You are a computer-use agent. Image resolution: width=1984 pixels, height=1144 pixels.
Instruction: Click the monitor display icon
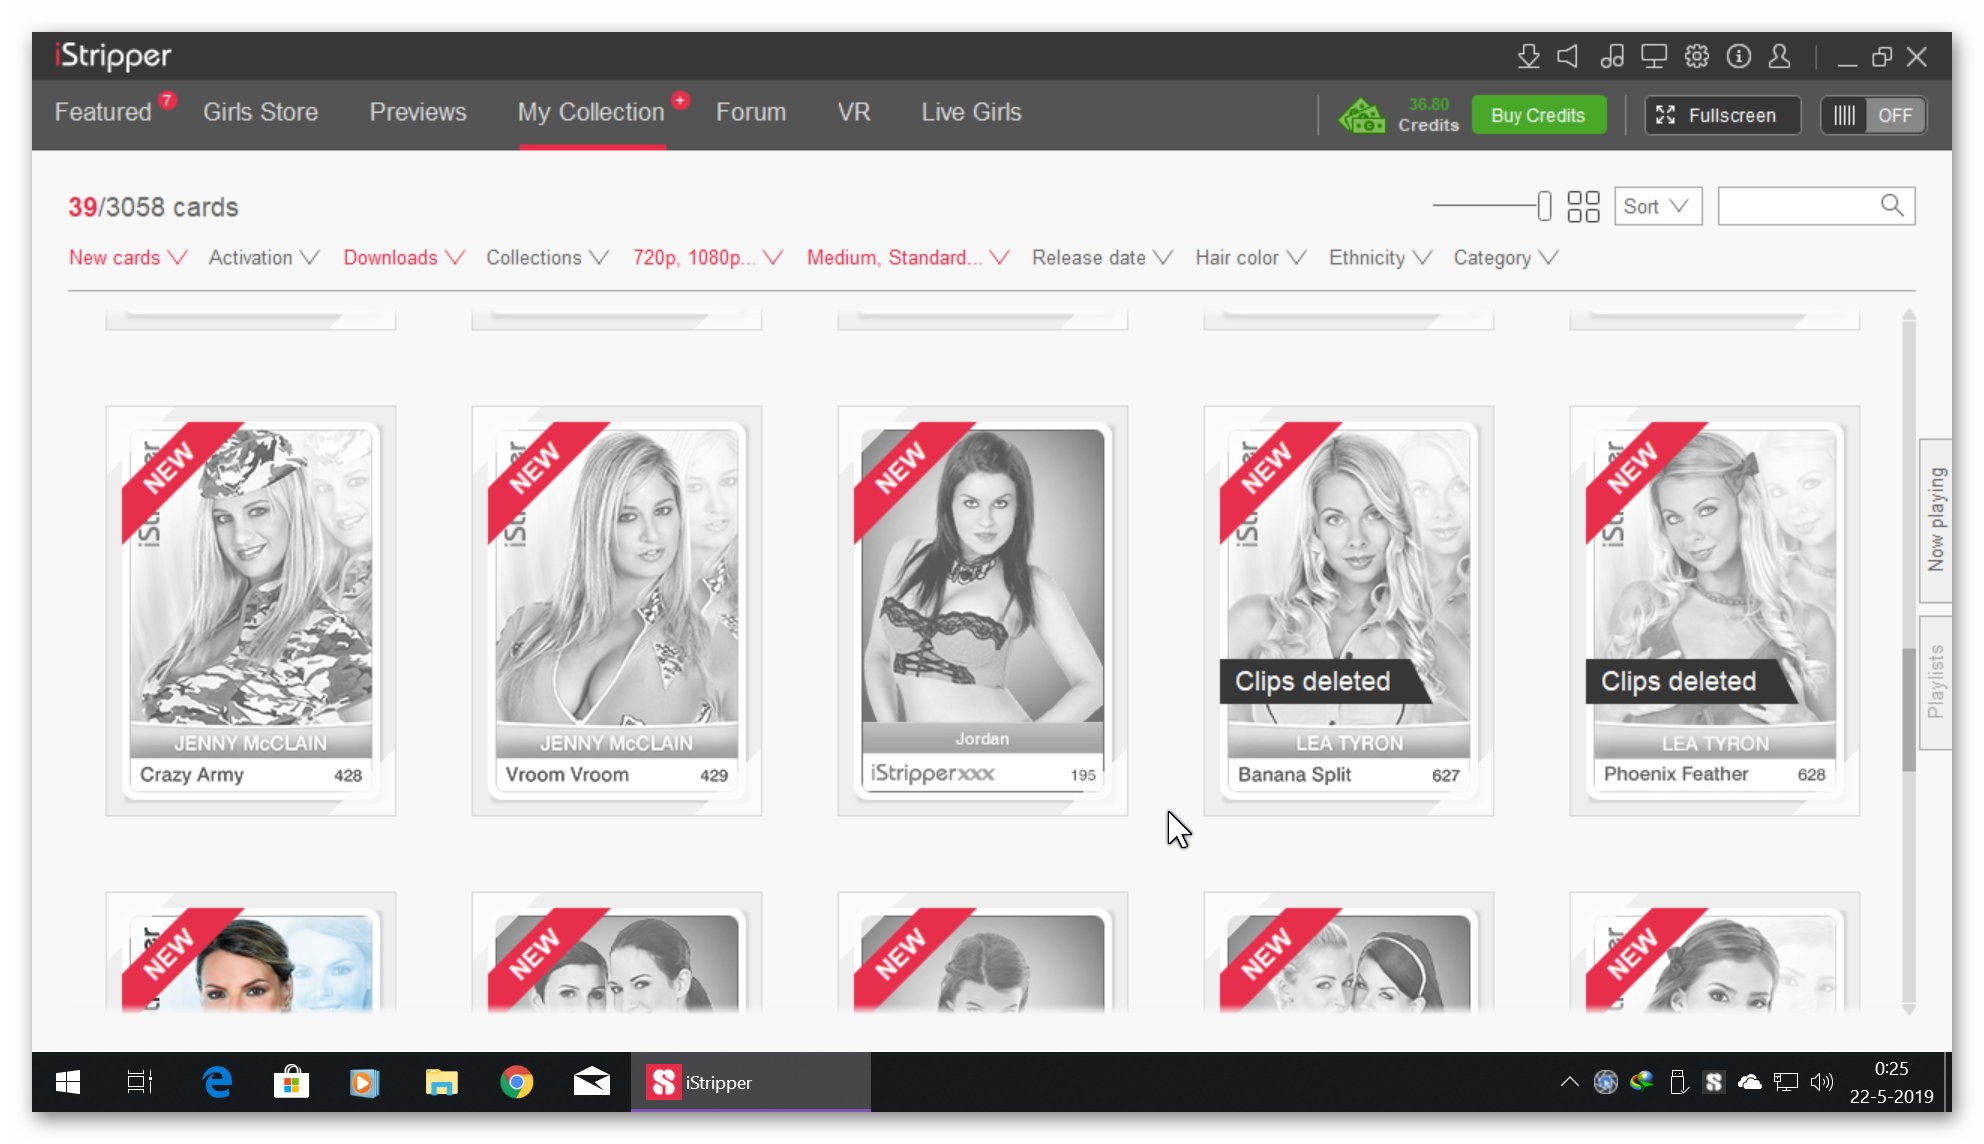1654,57
